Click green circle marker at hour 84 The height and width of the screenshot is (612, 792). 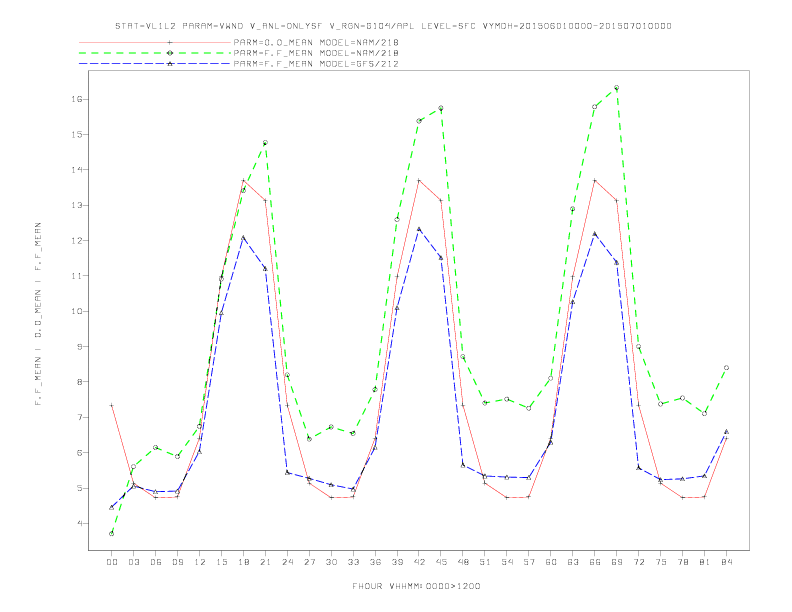coord(726,368)
